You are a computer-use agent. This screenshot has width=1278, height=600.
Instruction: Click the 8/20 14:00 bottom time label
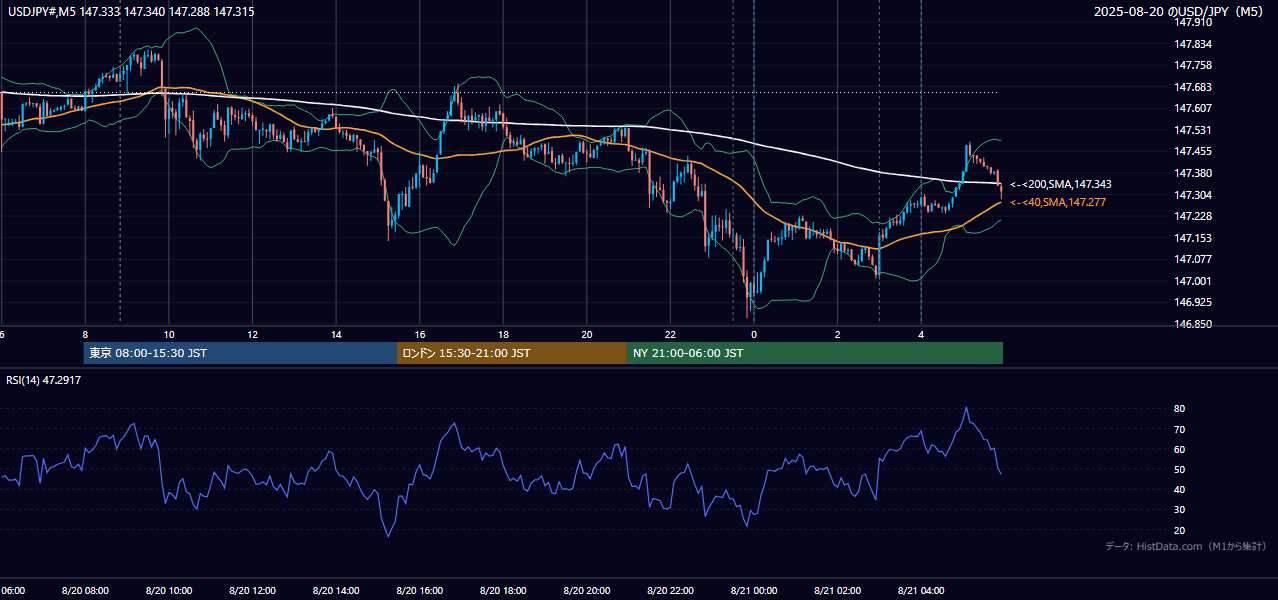pyautogui.click(x=336, y=591)
